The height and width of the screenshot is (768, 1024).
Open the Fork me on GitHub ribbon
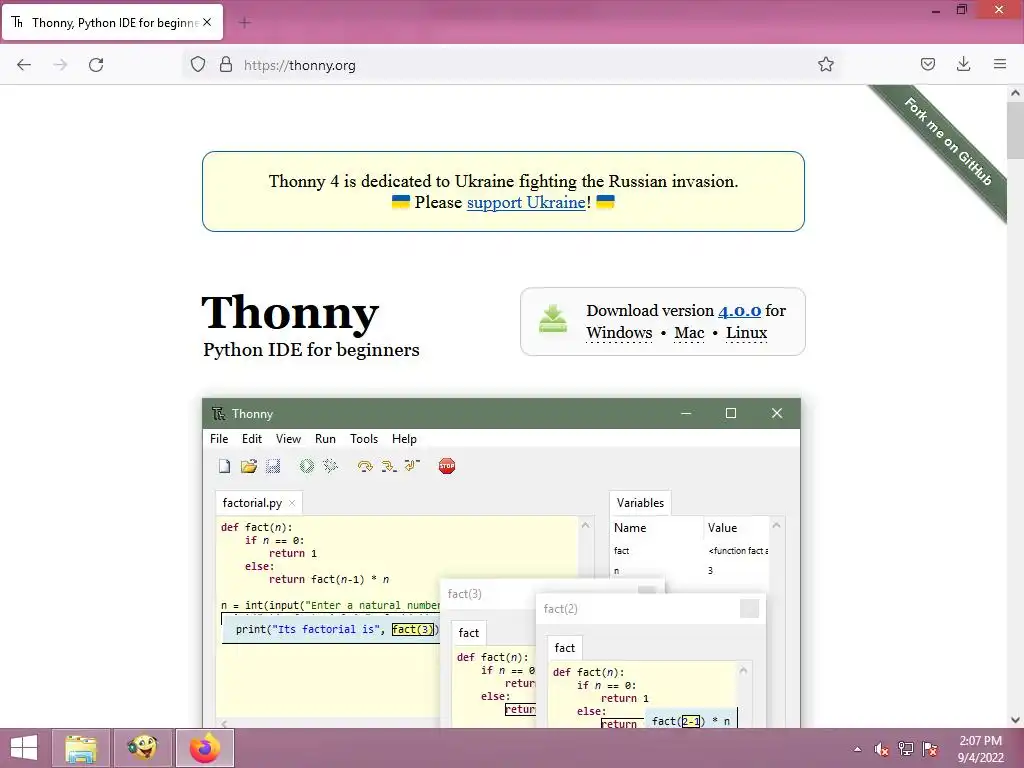pyautogui.click(x=948, y=141)
